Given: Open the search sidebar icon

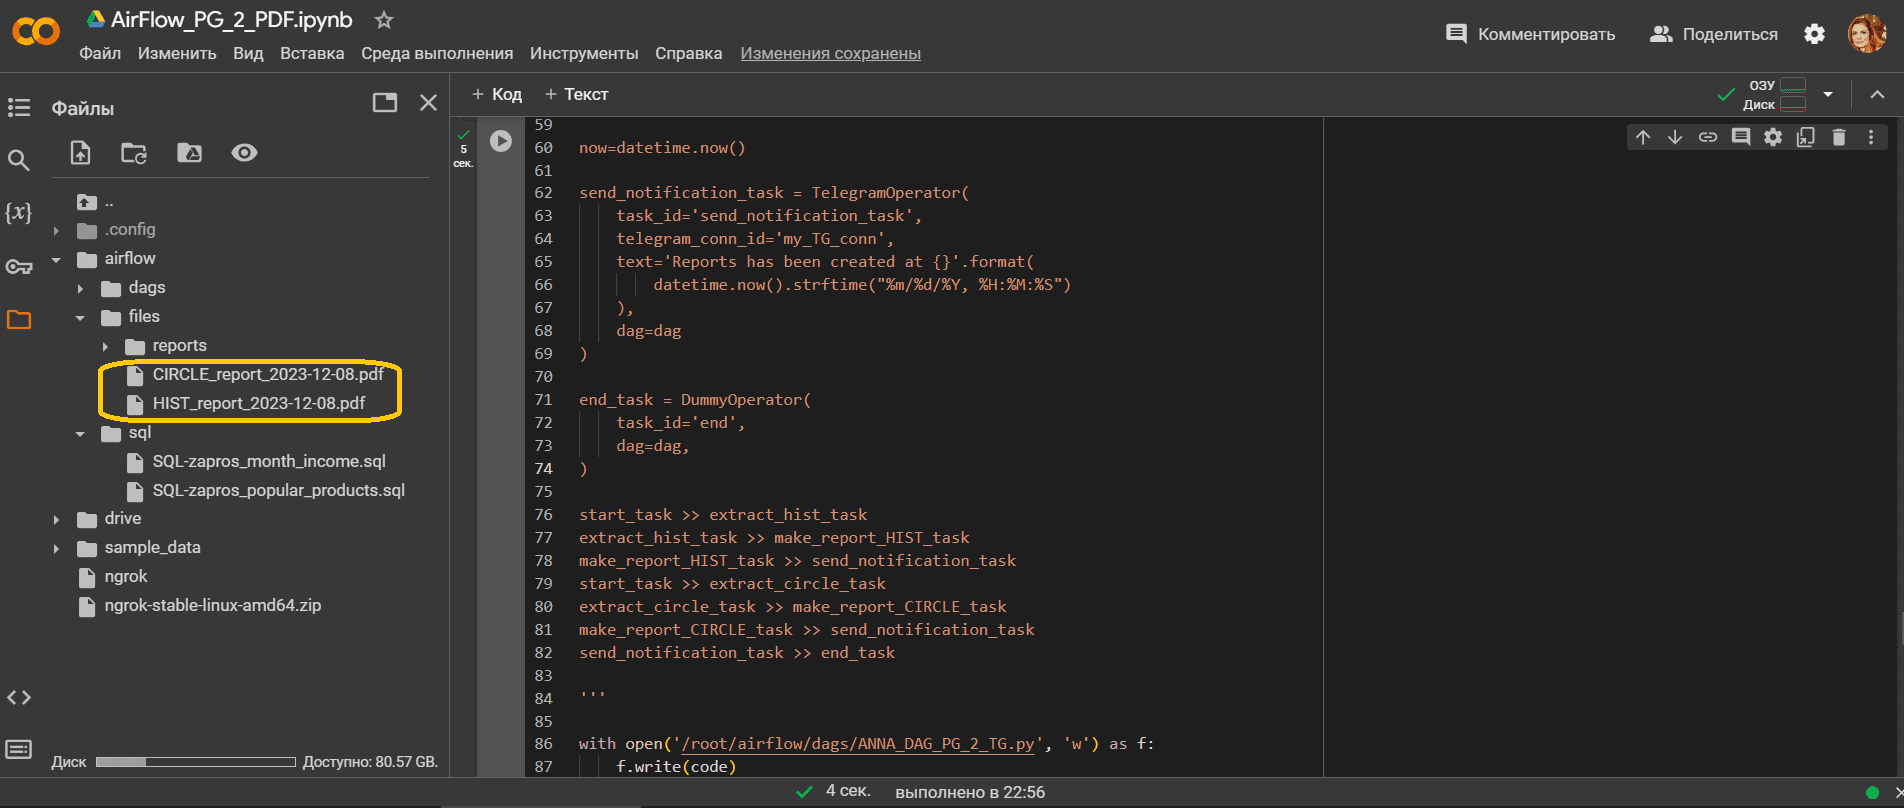Looking at the screenshot, I should click(19, 160).
